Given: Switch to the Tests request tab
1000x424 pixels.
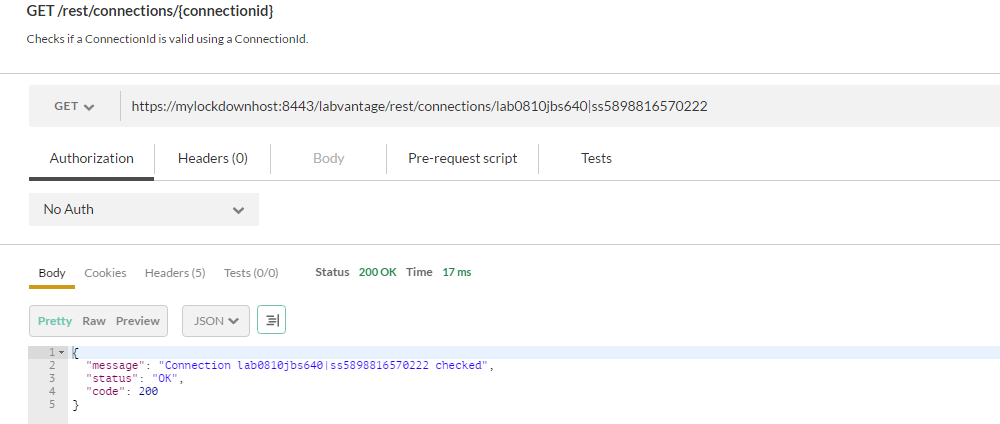Looking at the screenshot, I should [596, 158].
